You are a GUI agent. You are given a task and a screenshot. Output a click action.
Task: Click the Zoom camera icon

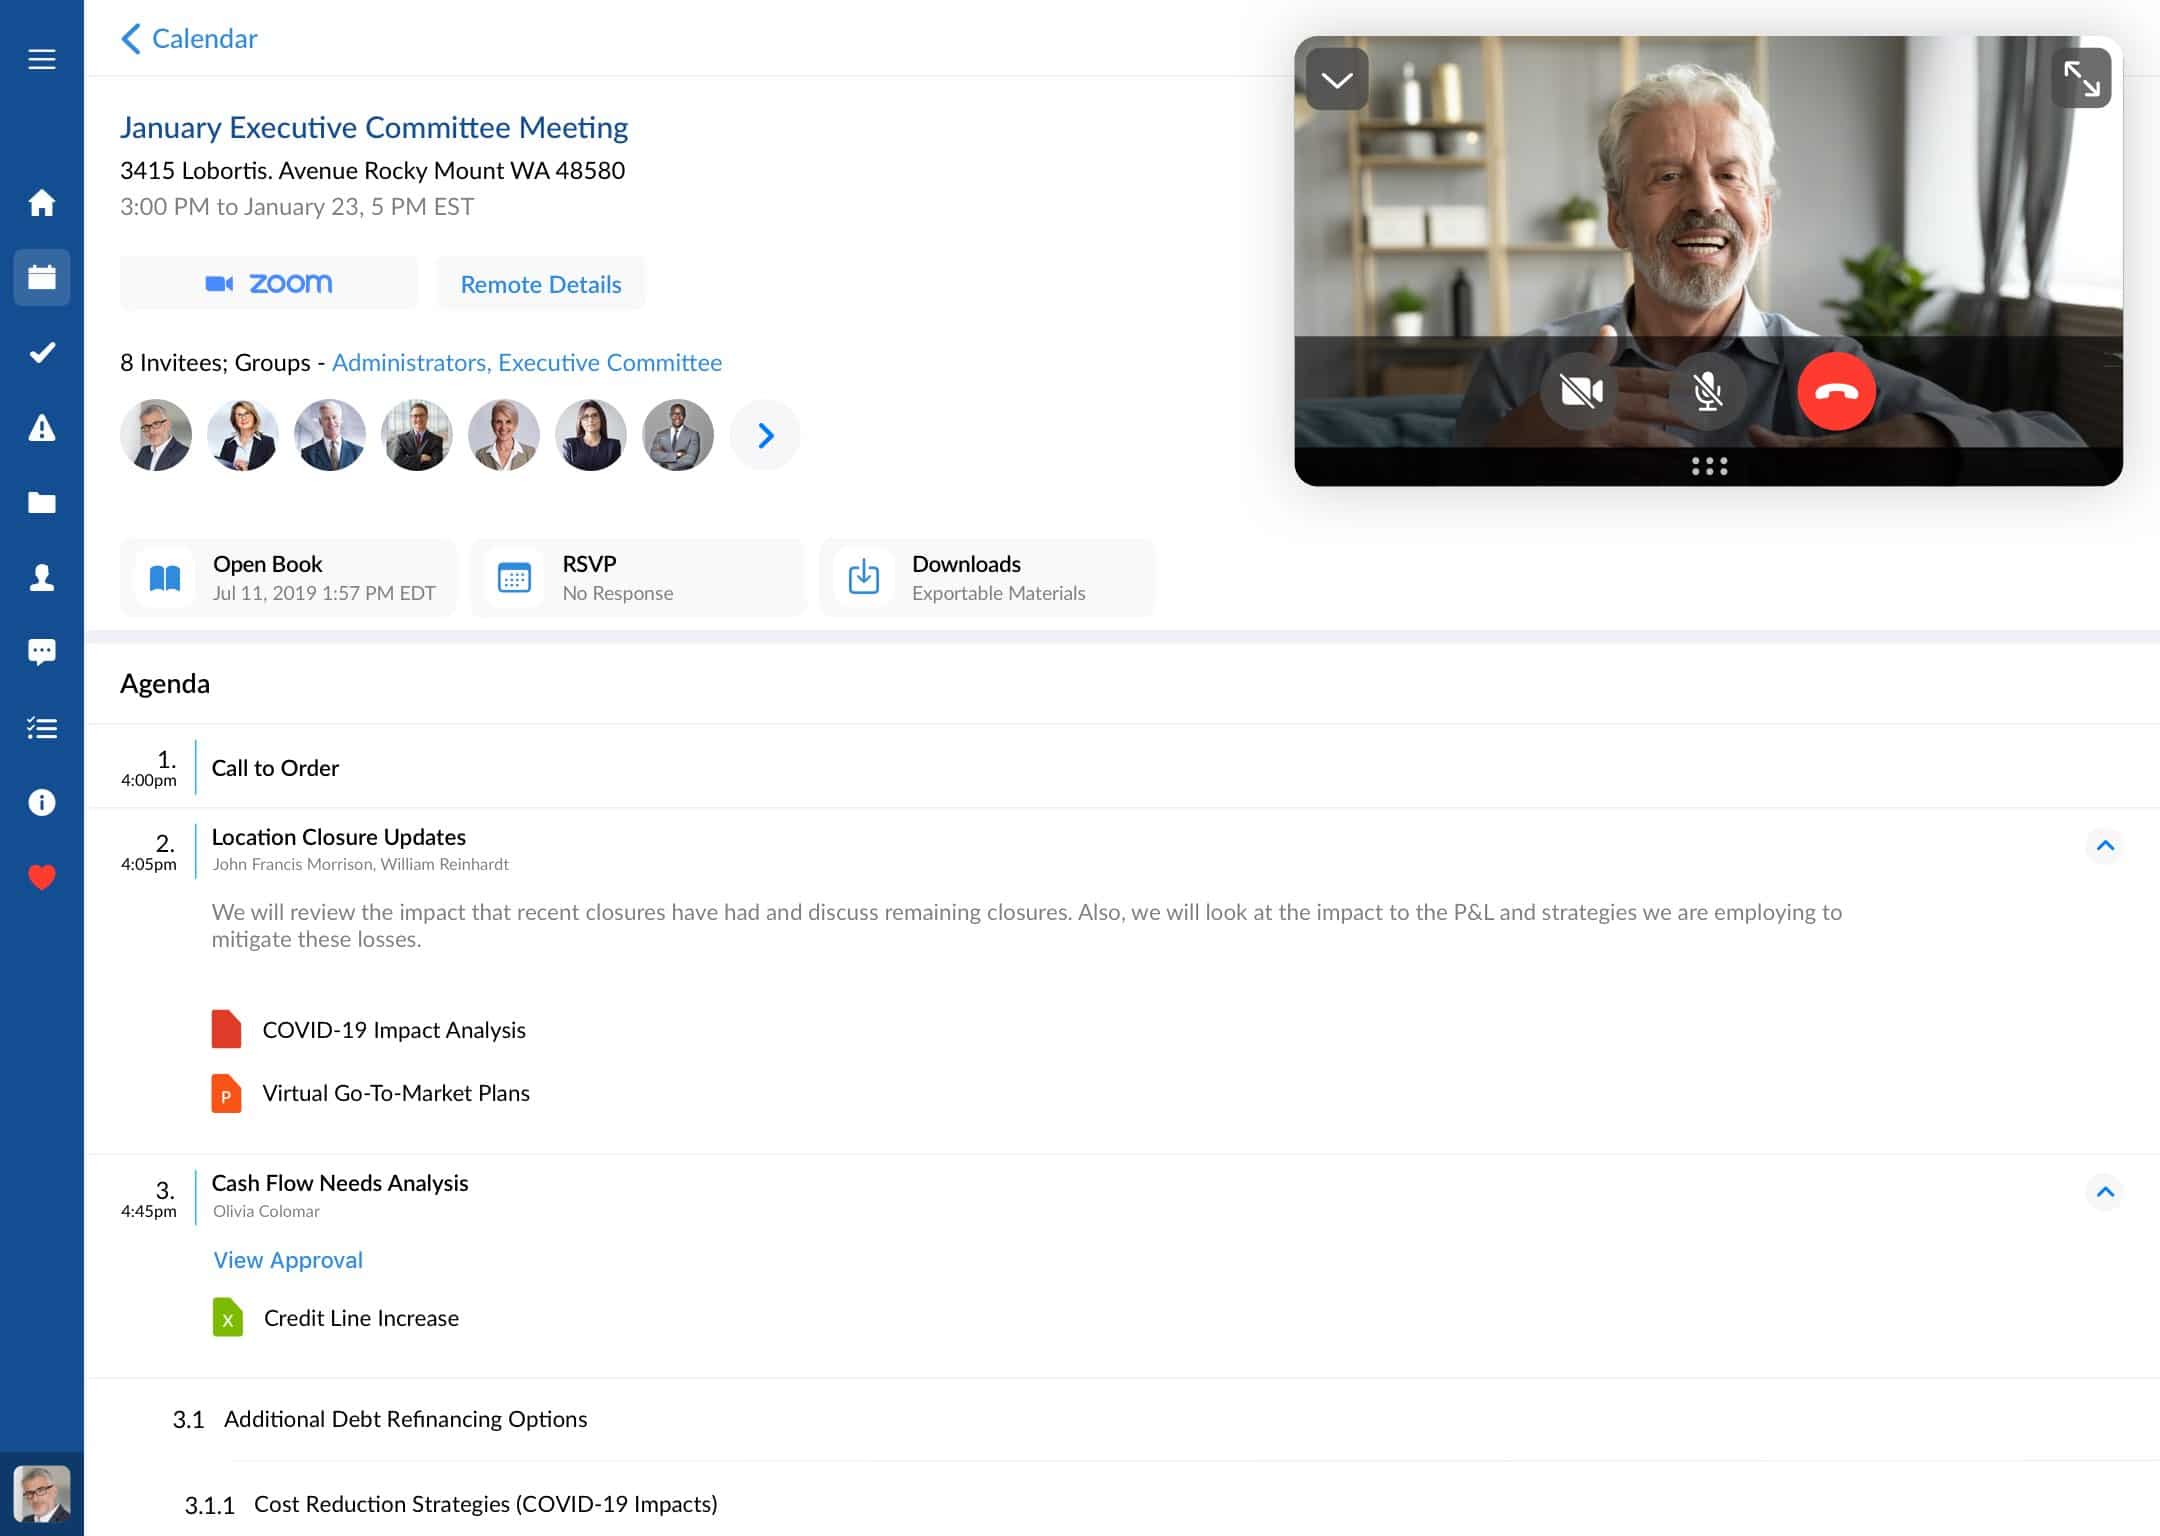coord(219,284)
